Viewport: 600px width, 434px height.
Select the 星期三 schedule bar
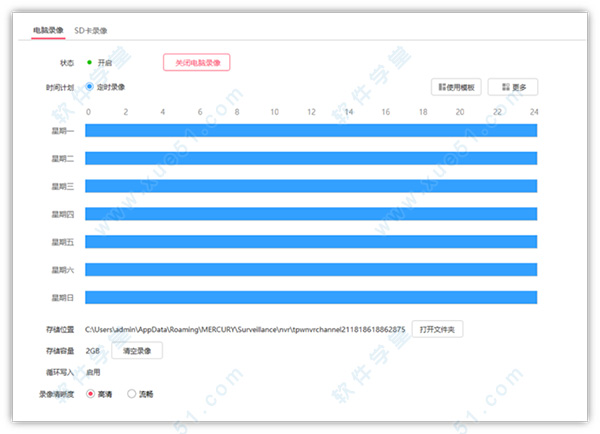click(x=311, y=186)
